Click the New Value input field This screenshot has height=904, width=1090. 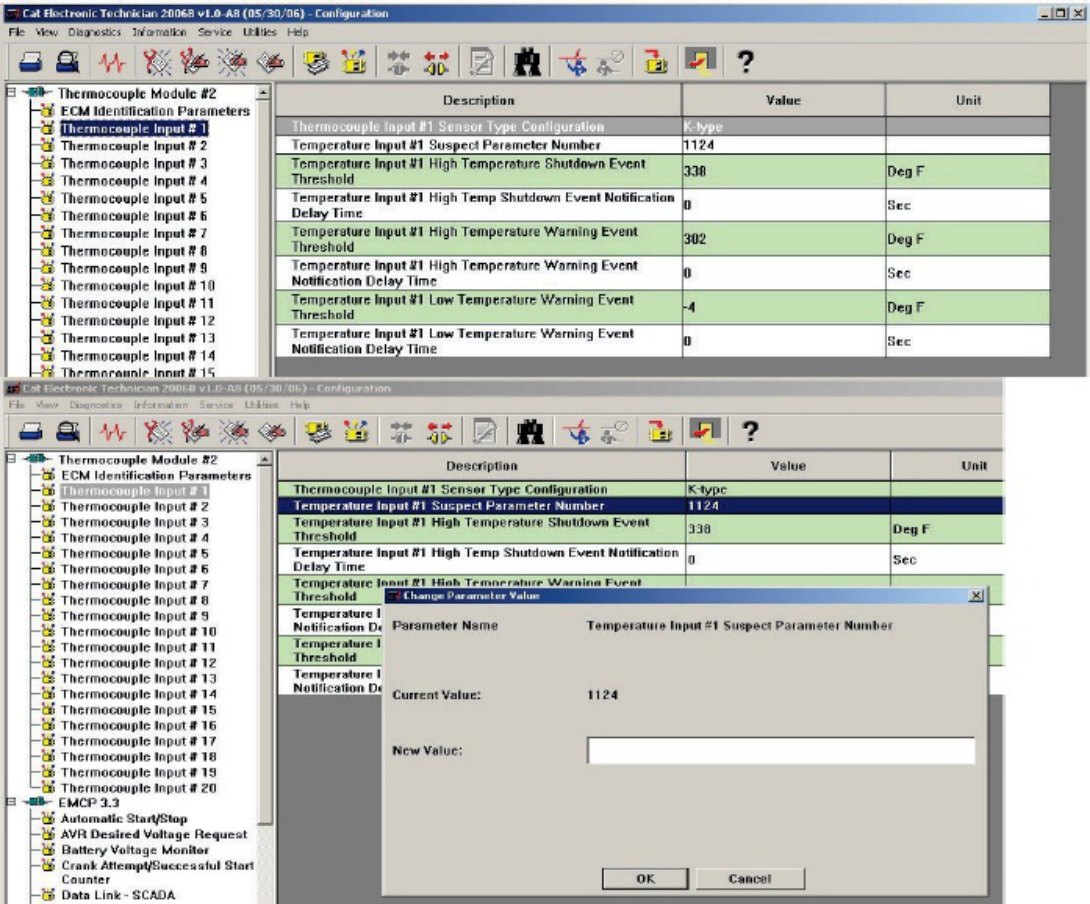(781, 750)
